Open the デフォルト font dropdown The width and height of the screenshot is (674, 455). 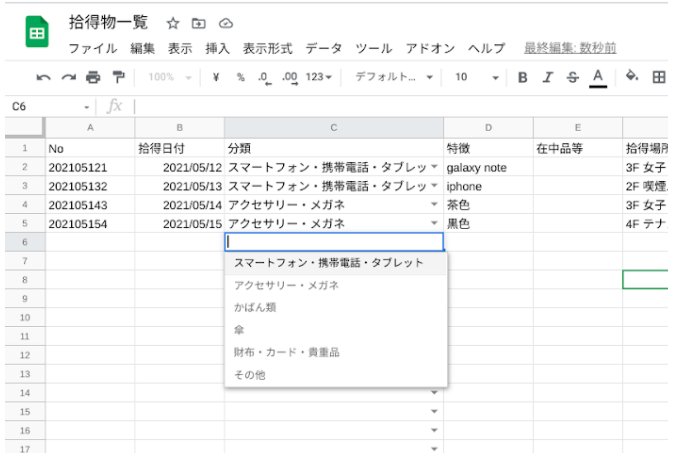click(394, 77)
